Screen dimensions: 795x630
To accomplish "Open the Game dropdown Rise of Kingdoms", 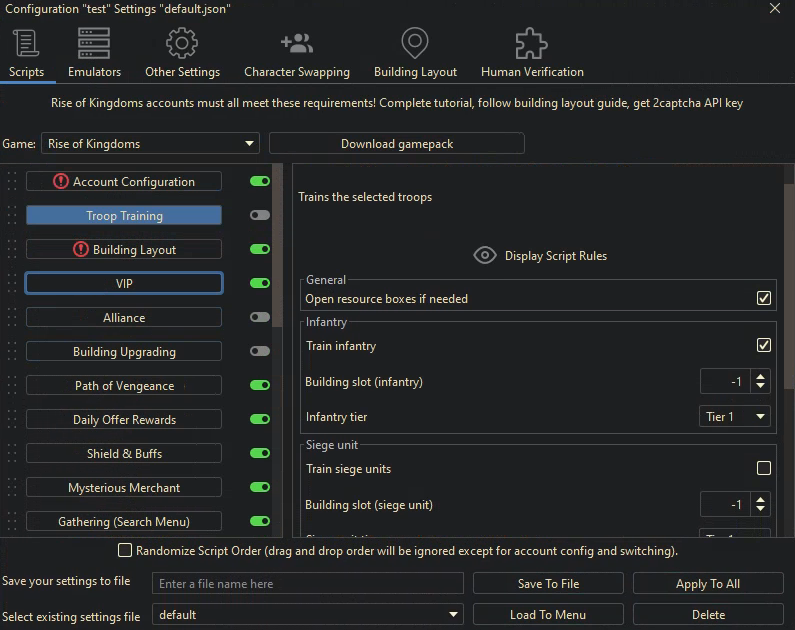I will (x=150, y=143).
